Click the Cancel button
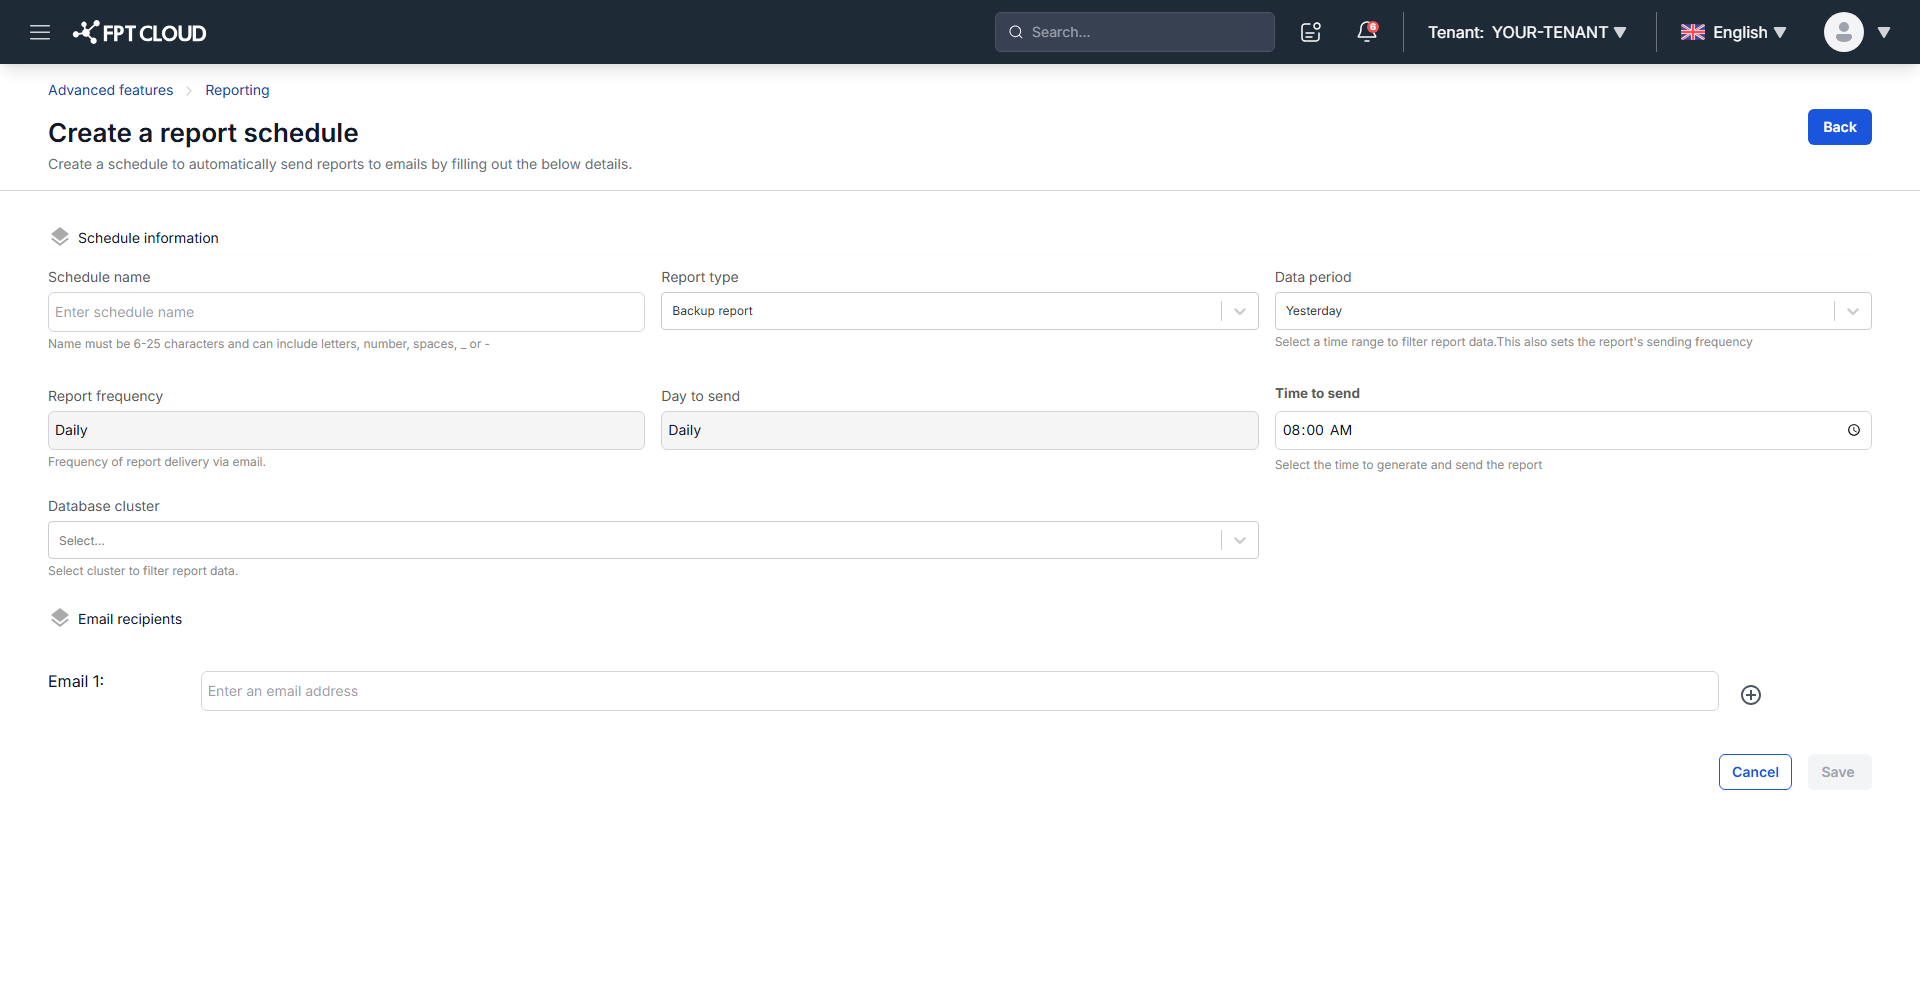The height and width of the screenshot is (1005, 1920). (1755, 772)
